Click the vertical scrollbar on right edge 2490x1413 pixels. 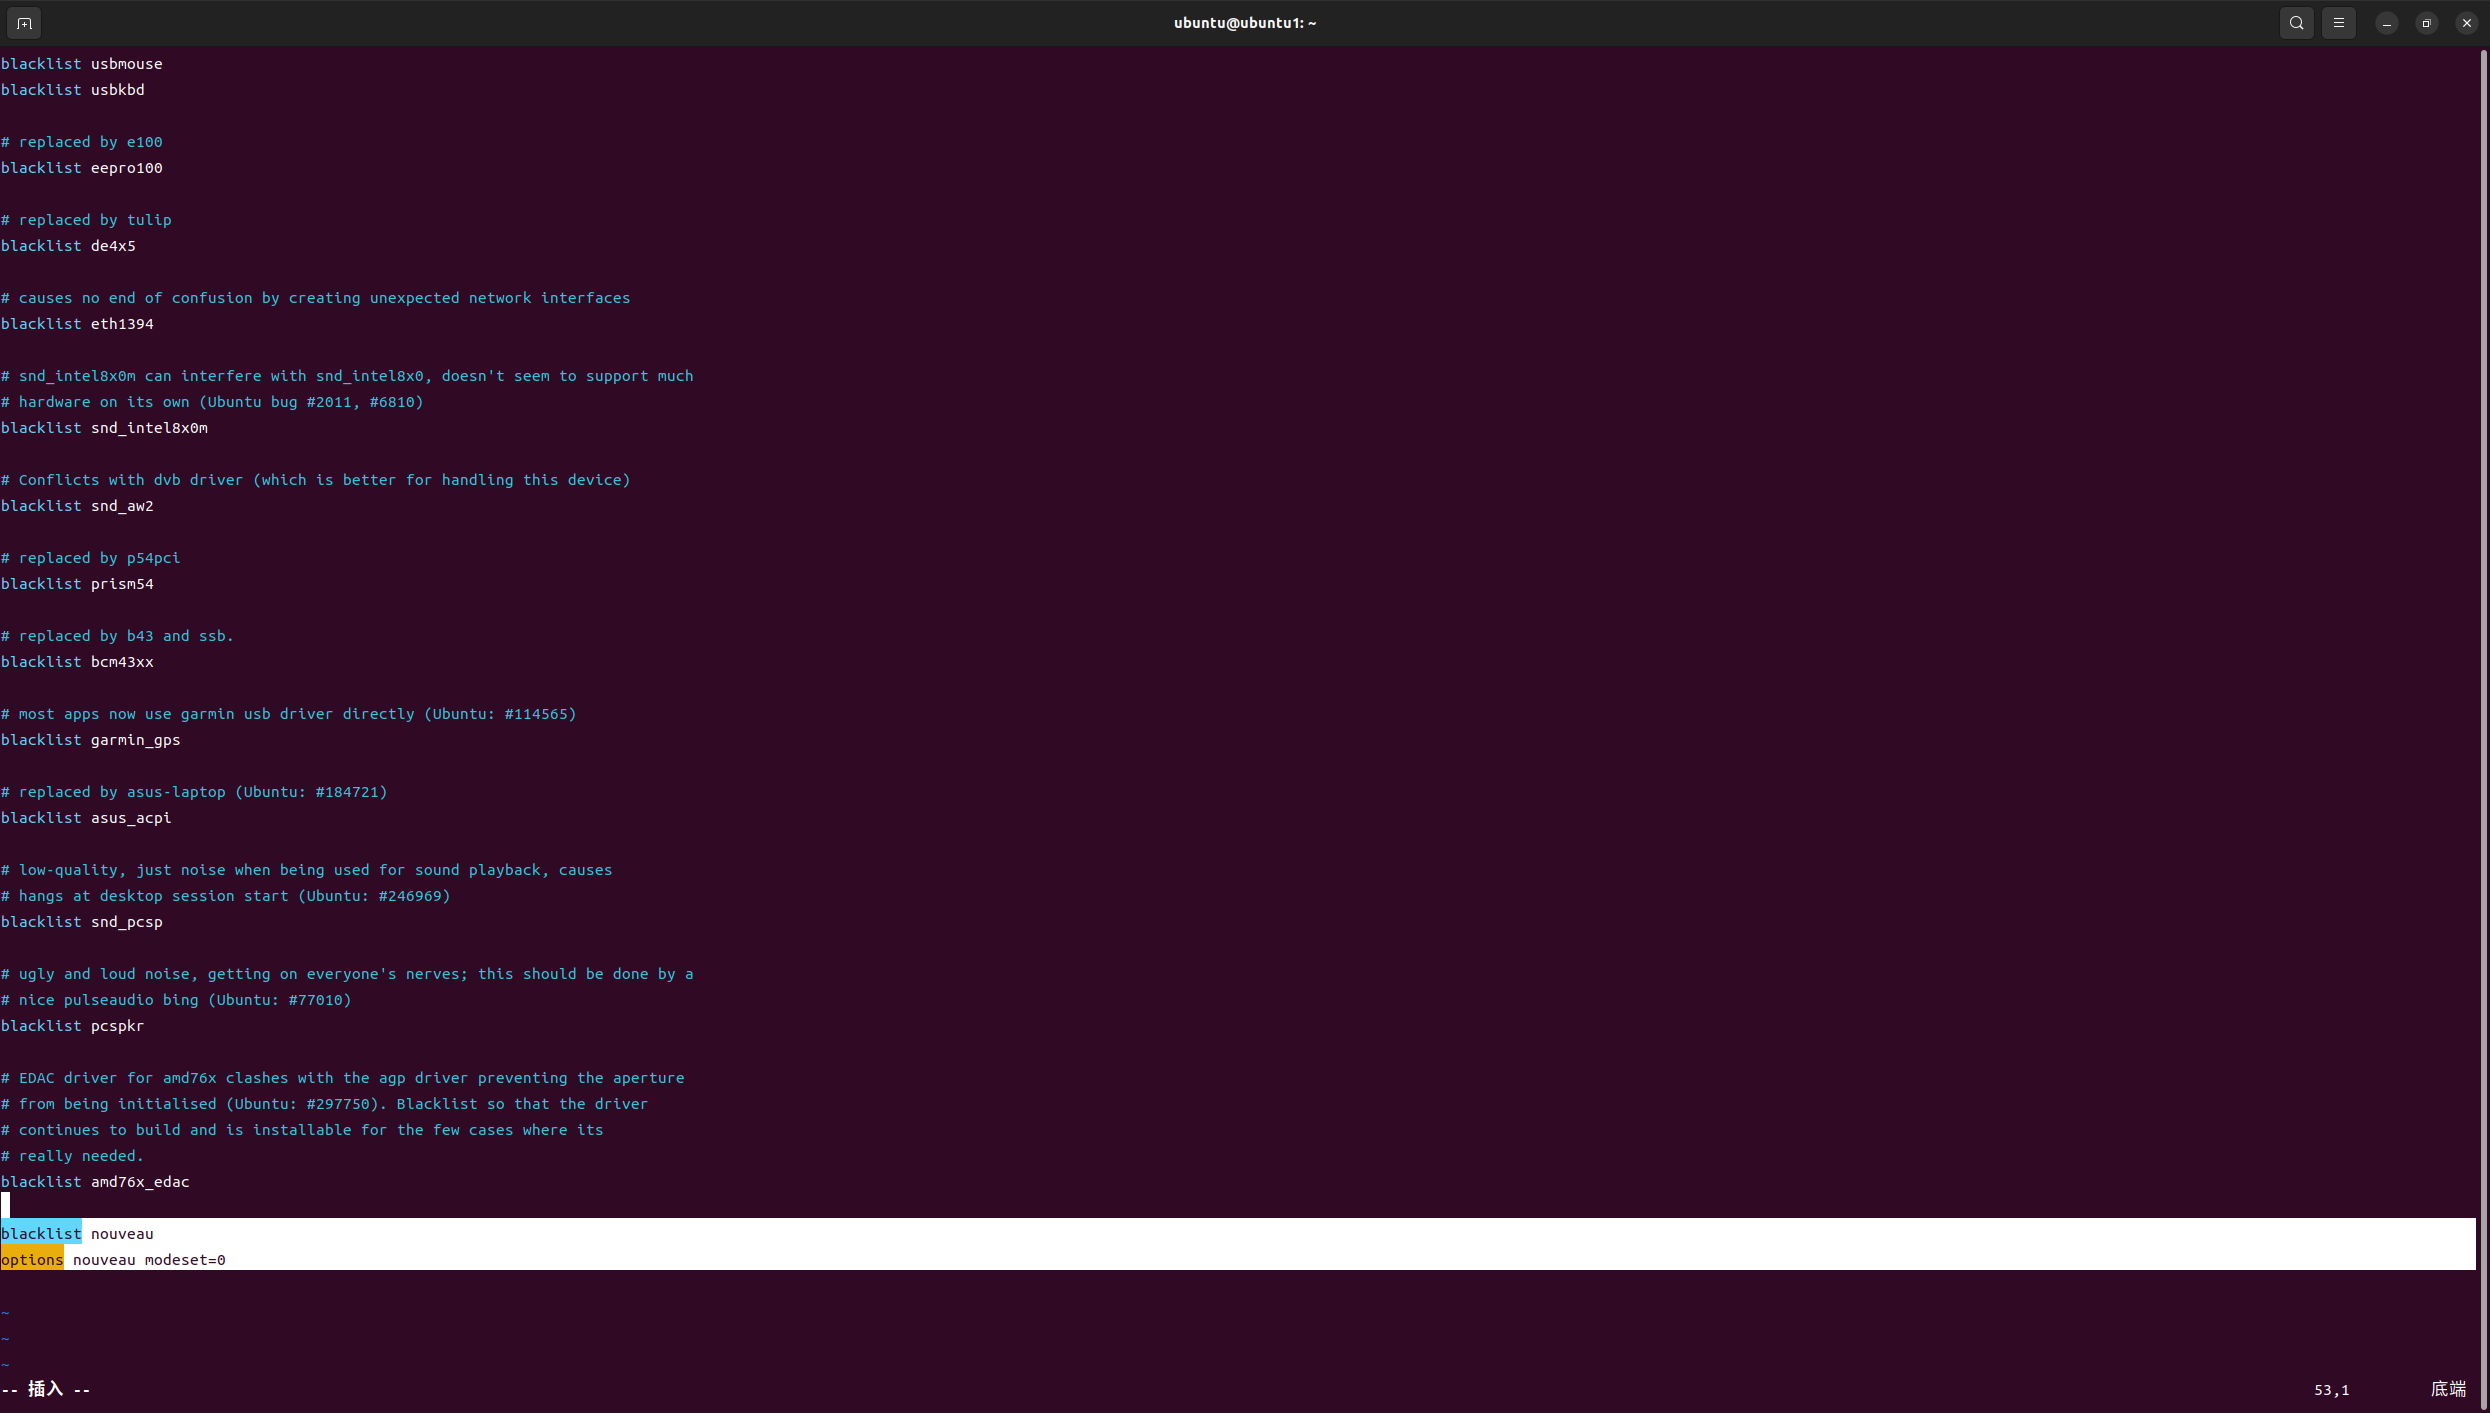click(2483, 700)
